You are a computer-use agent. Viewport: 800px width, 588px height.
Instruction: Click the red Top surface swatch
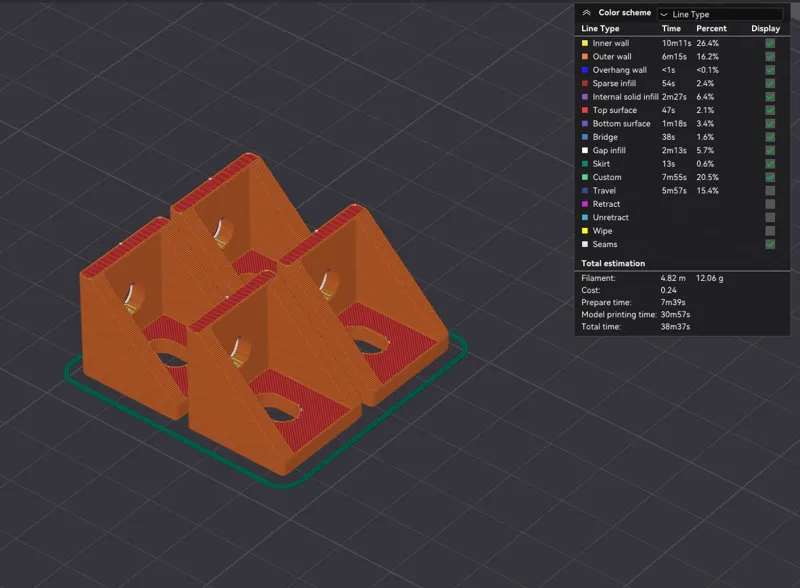(585, 110)
